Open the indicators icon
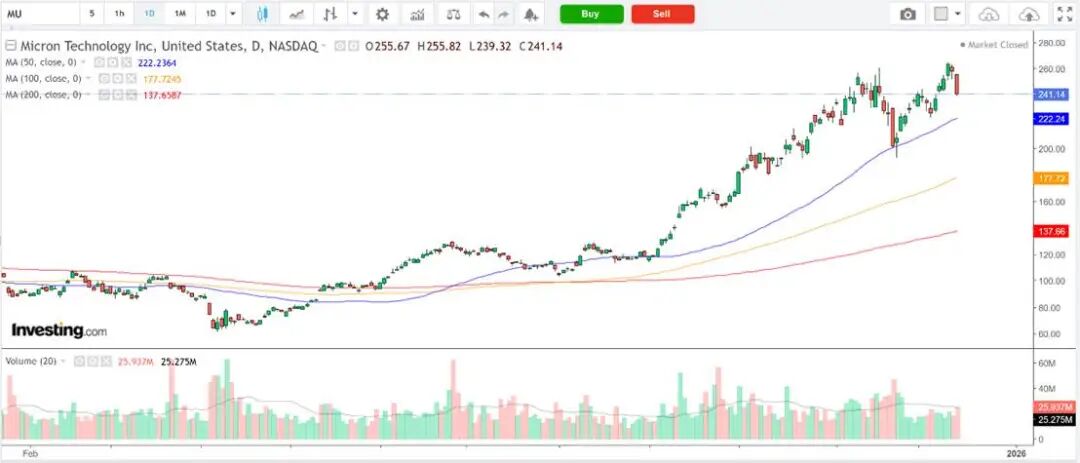1080x463 pixels. click(417, 14)
